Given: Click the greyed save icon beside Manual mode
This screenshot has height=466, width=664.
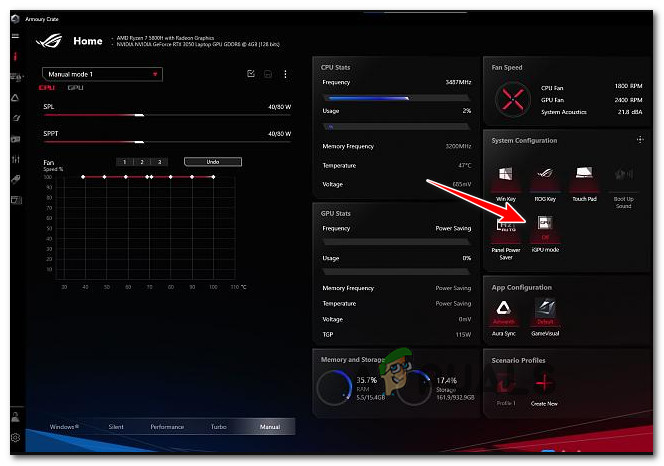Looking at the screenshot, I should click(268, 74).
